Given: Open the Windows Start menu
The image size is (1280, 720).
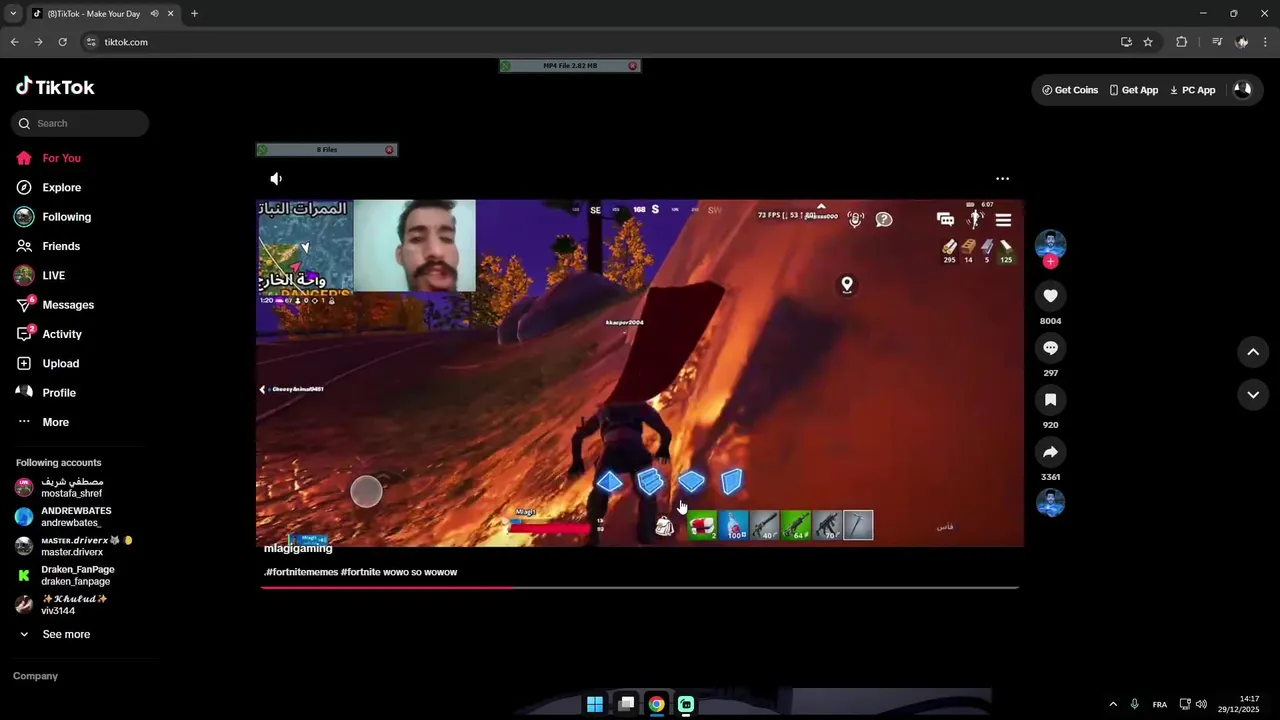Looking at the screenshot, I should [x=595, y=704].
